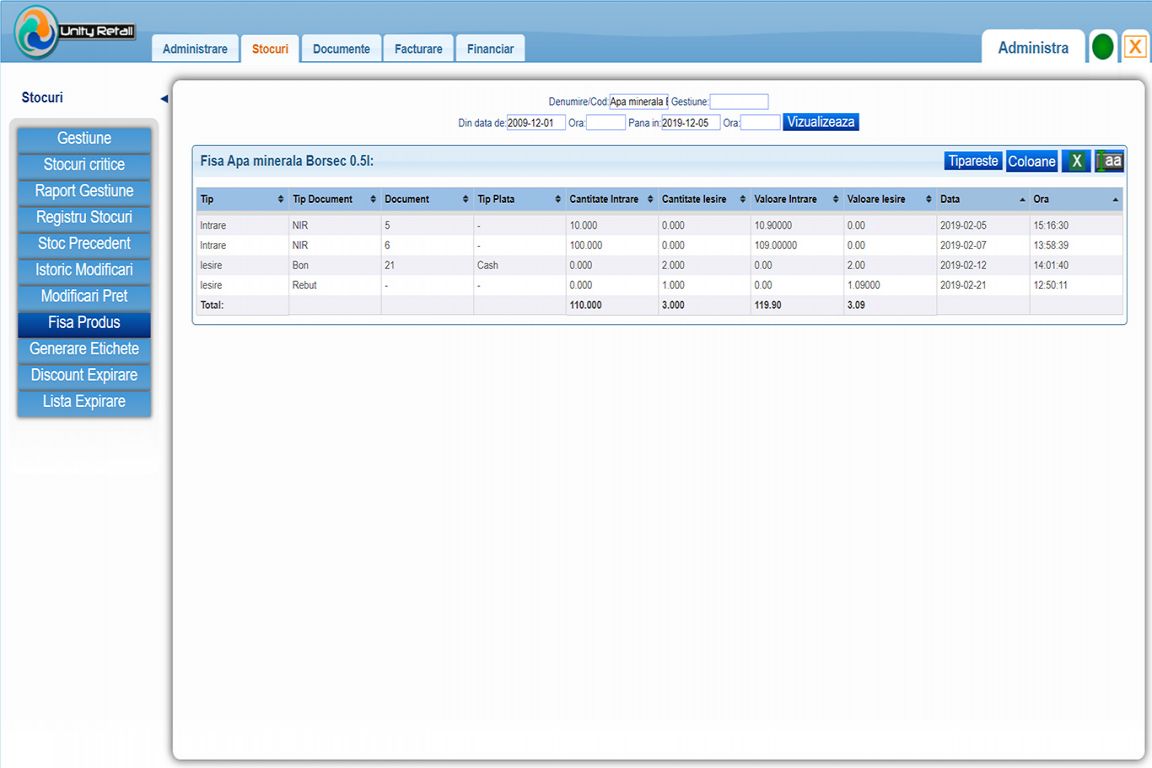Open Lista Expirare in the sidebar
Screen dimensions: 1152x768
(x=84, y=402)
